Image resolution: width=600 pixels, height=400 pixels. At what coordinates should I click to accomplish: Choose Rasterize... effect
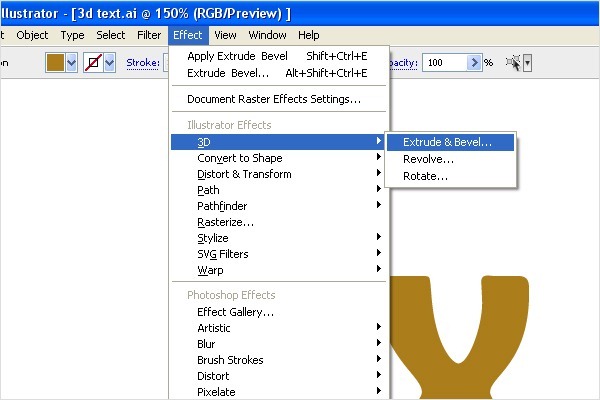278,222
